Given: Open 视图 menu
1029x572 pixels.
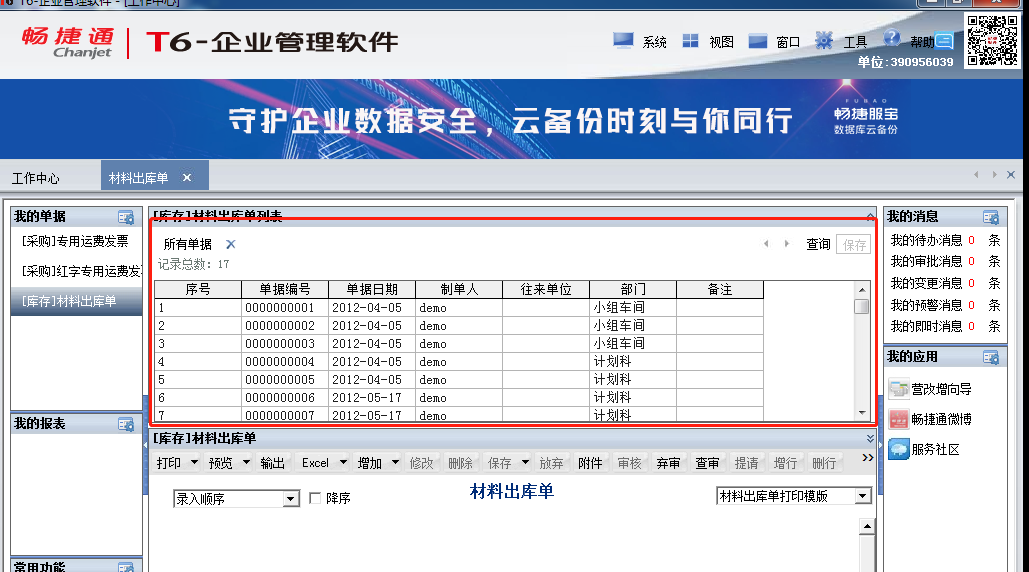Looking at the screenshot, I should point(721,42).
